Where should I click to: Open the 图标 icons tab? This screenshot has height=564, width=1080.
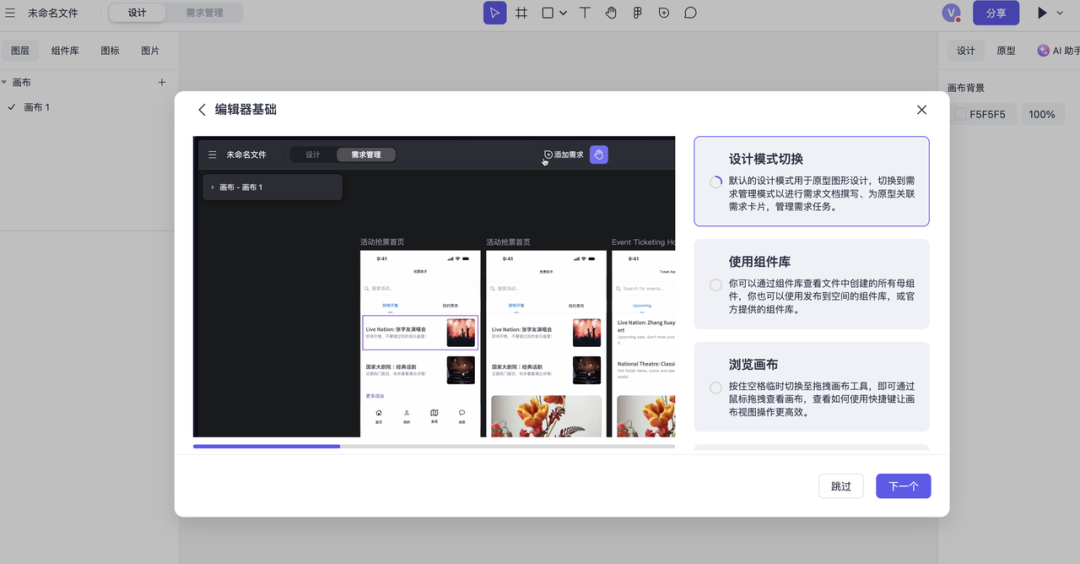coord(110,50)
